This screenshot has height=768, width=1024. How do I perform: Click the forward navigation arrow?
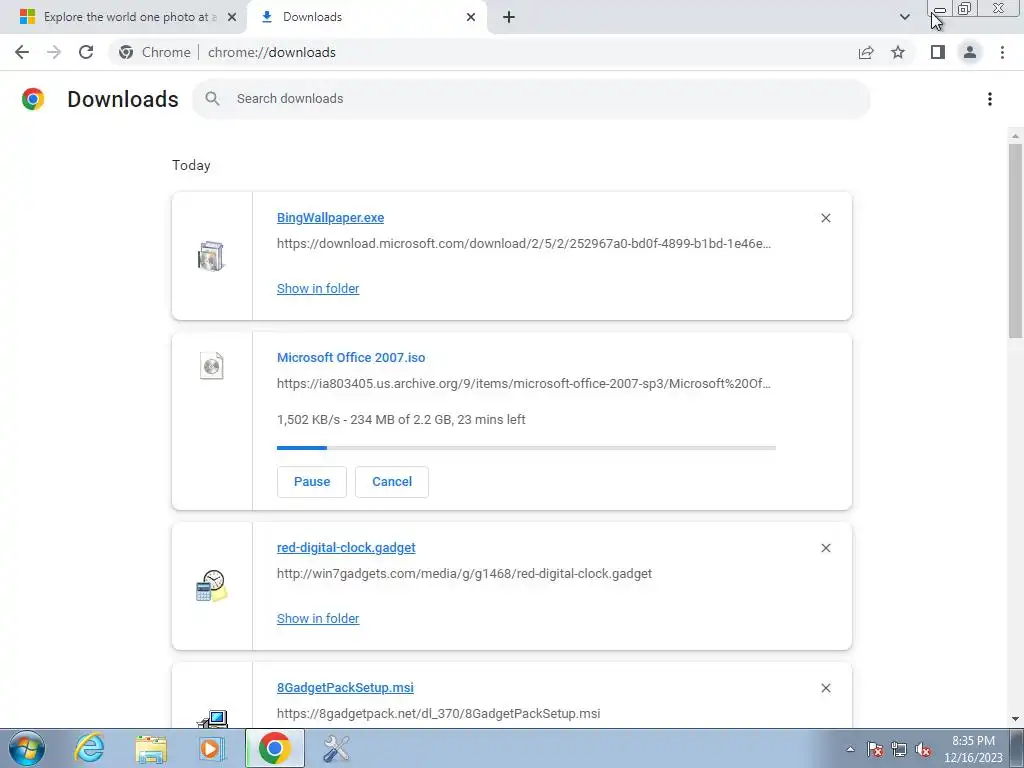tap(54, 52)
